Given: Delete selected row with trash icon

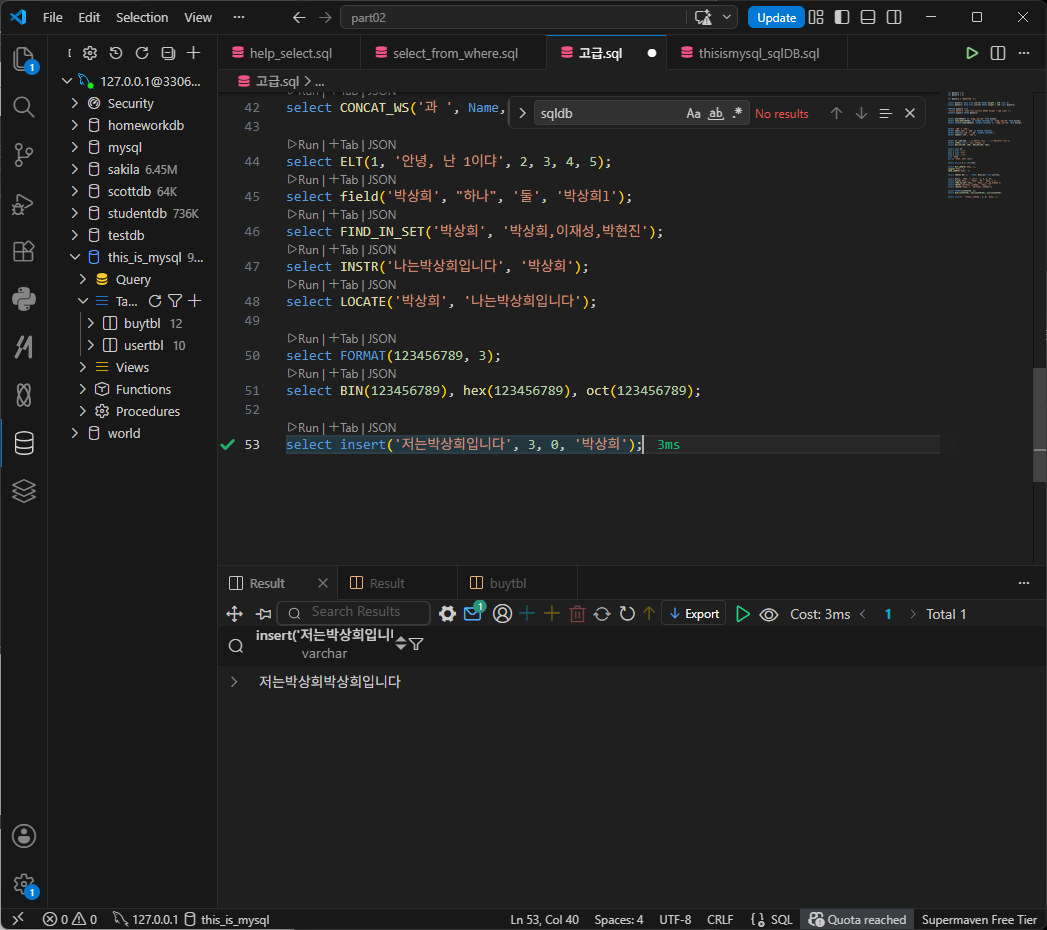Looking at the screenshot, I should tap(578, 614).
